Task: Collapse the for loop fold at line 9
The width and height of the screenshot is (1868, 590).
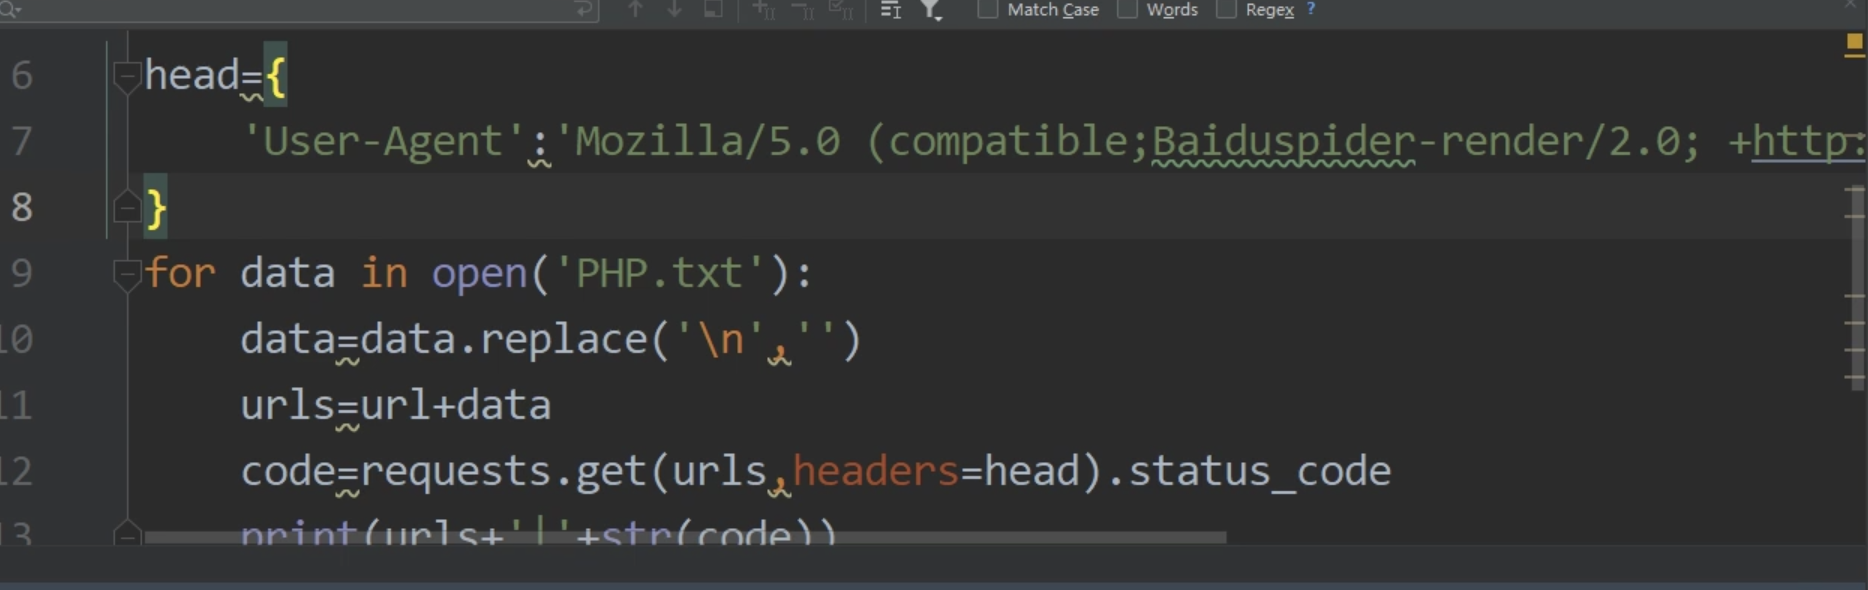Action: (126, 273)
